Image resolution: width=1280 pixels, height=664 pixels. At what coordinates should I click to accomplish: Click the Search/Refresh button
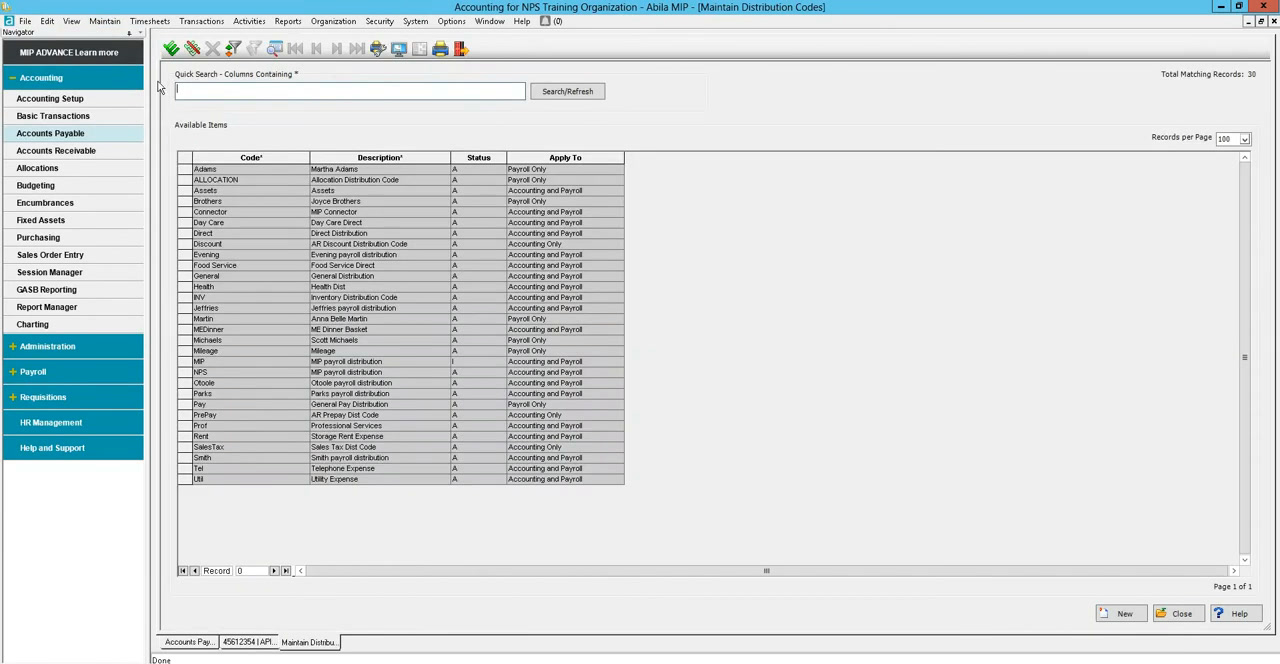point(567,91)
